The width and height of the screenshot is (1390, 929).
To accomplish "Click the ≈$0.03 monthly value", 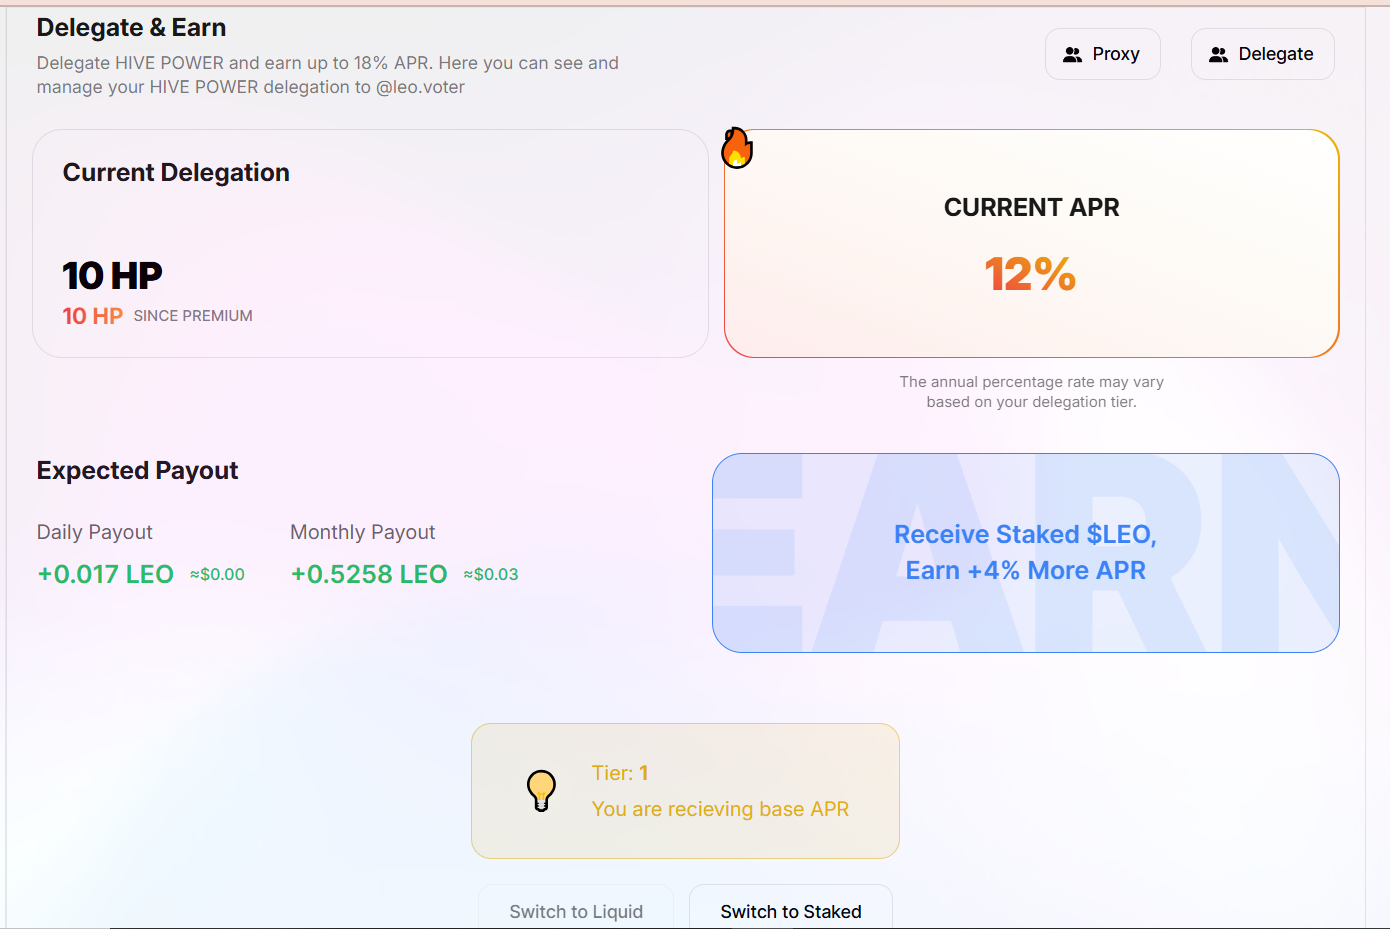I will (491, 574).
